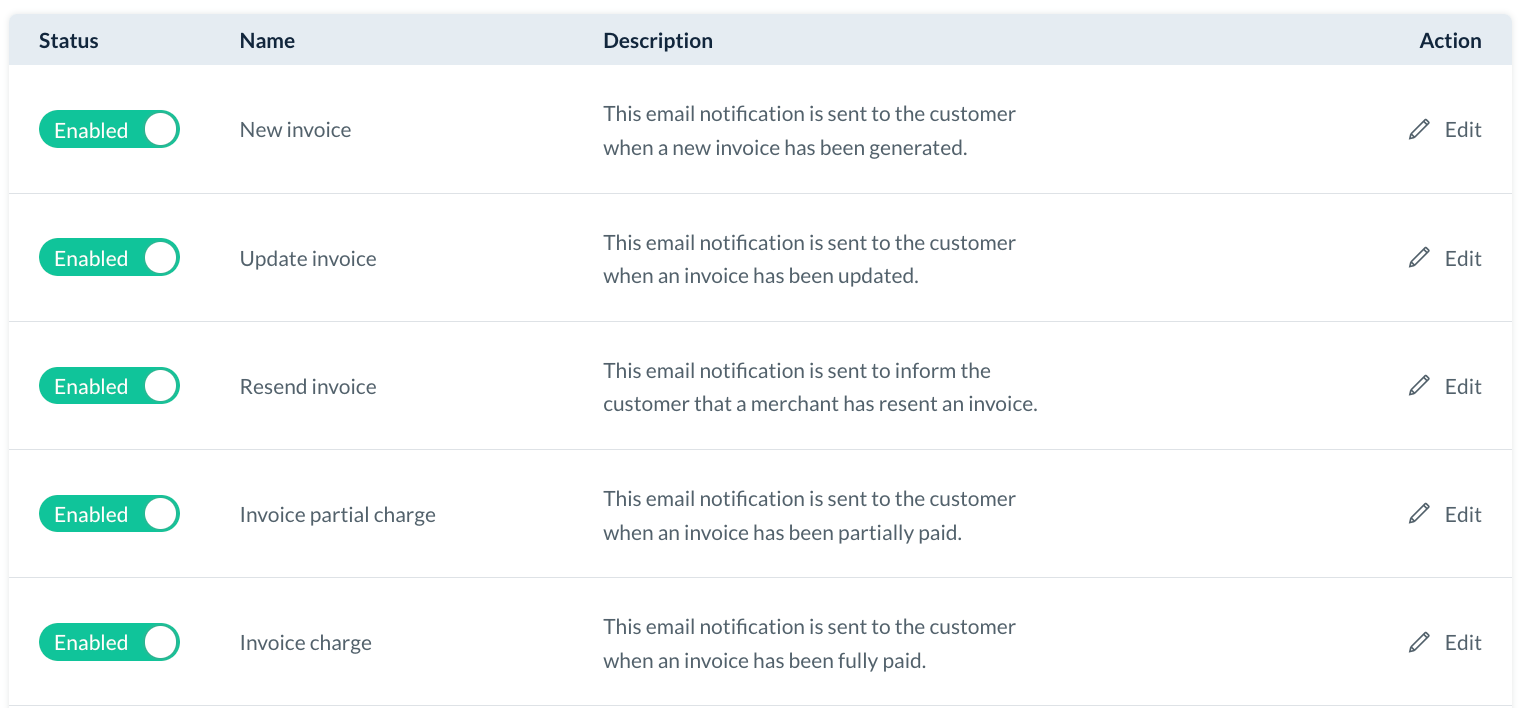Click the Status column header
This screenshot has height=708, width=1522.
point(69,41)
